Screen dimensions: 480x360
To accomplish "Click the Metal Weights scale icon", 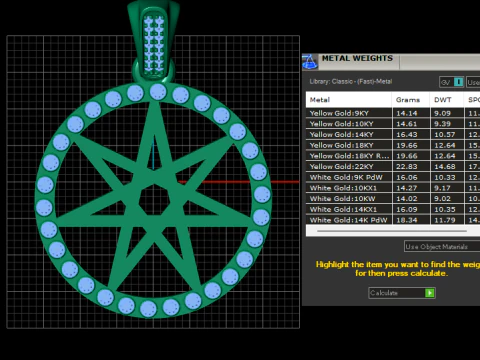I will pos(310,62).
